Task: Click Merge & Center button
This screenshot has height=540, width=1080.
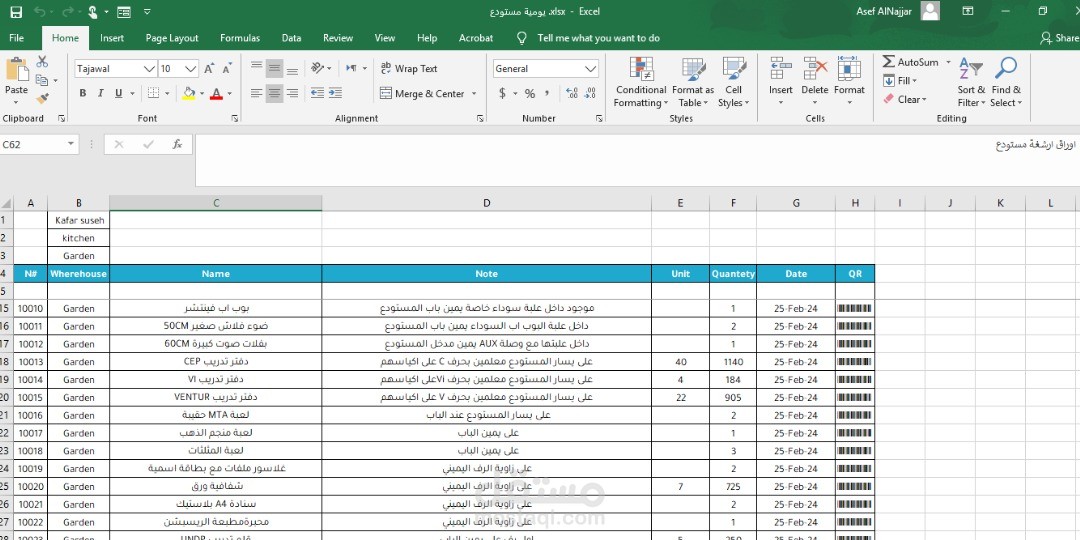Action: (x=422, y=94)
